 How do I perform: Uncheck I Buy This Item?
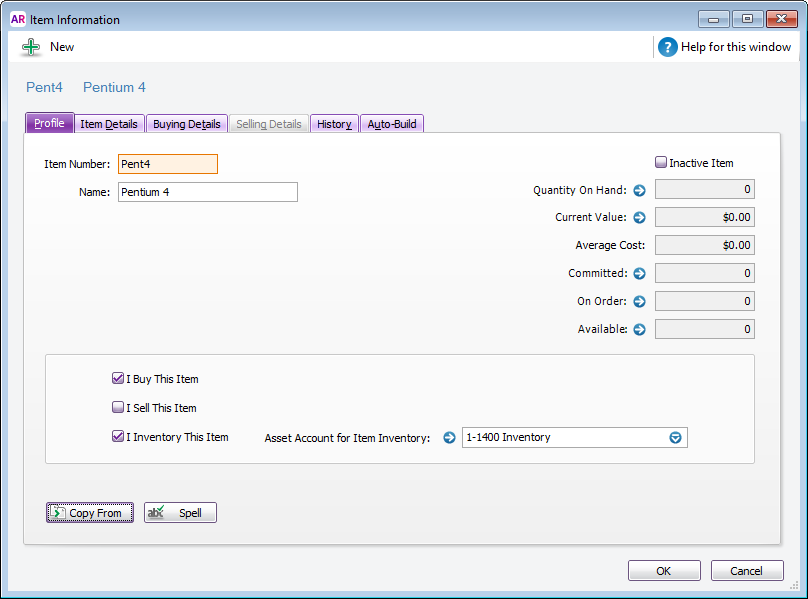pyautogui.click(x=119, y=378)
